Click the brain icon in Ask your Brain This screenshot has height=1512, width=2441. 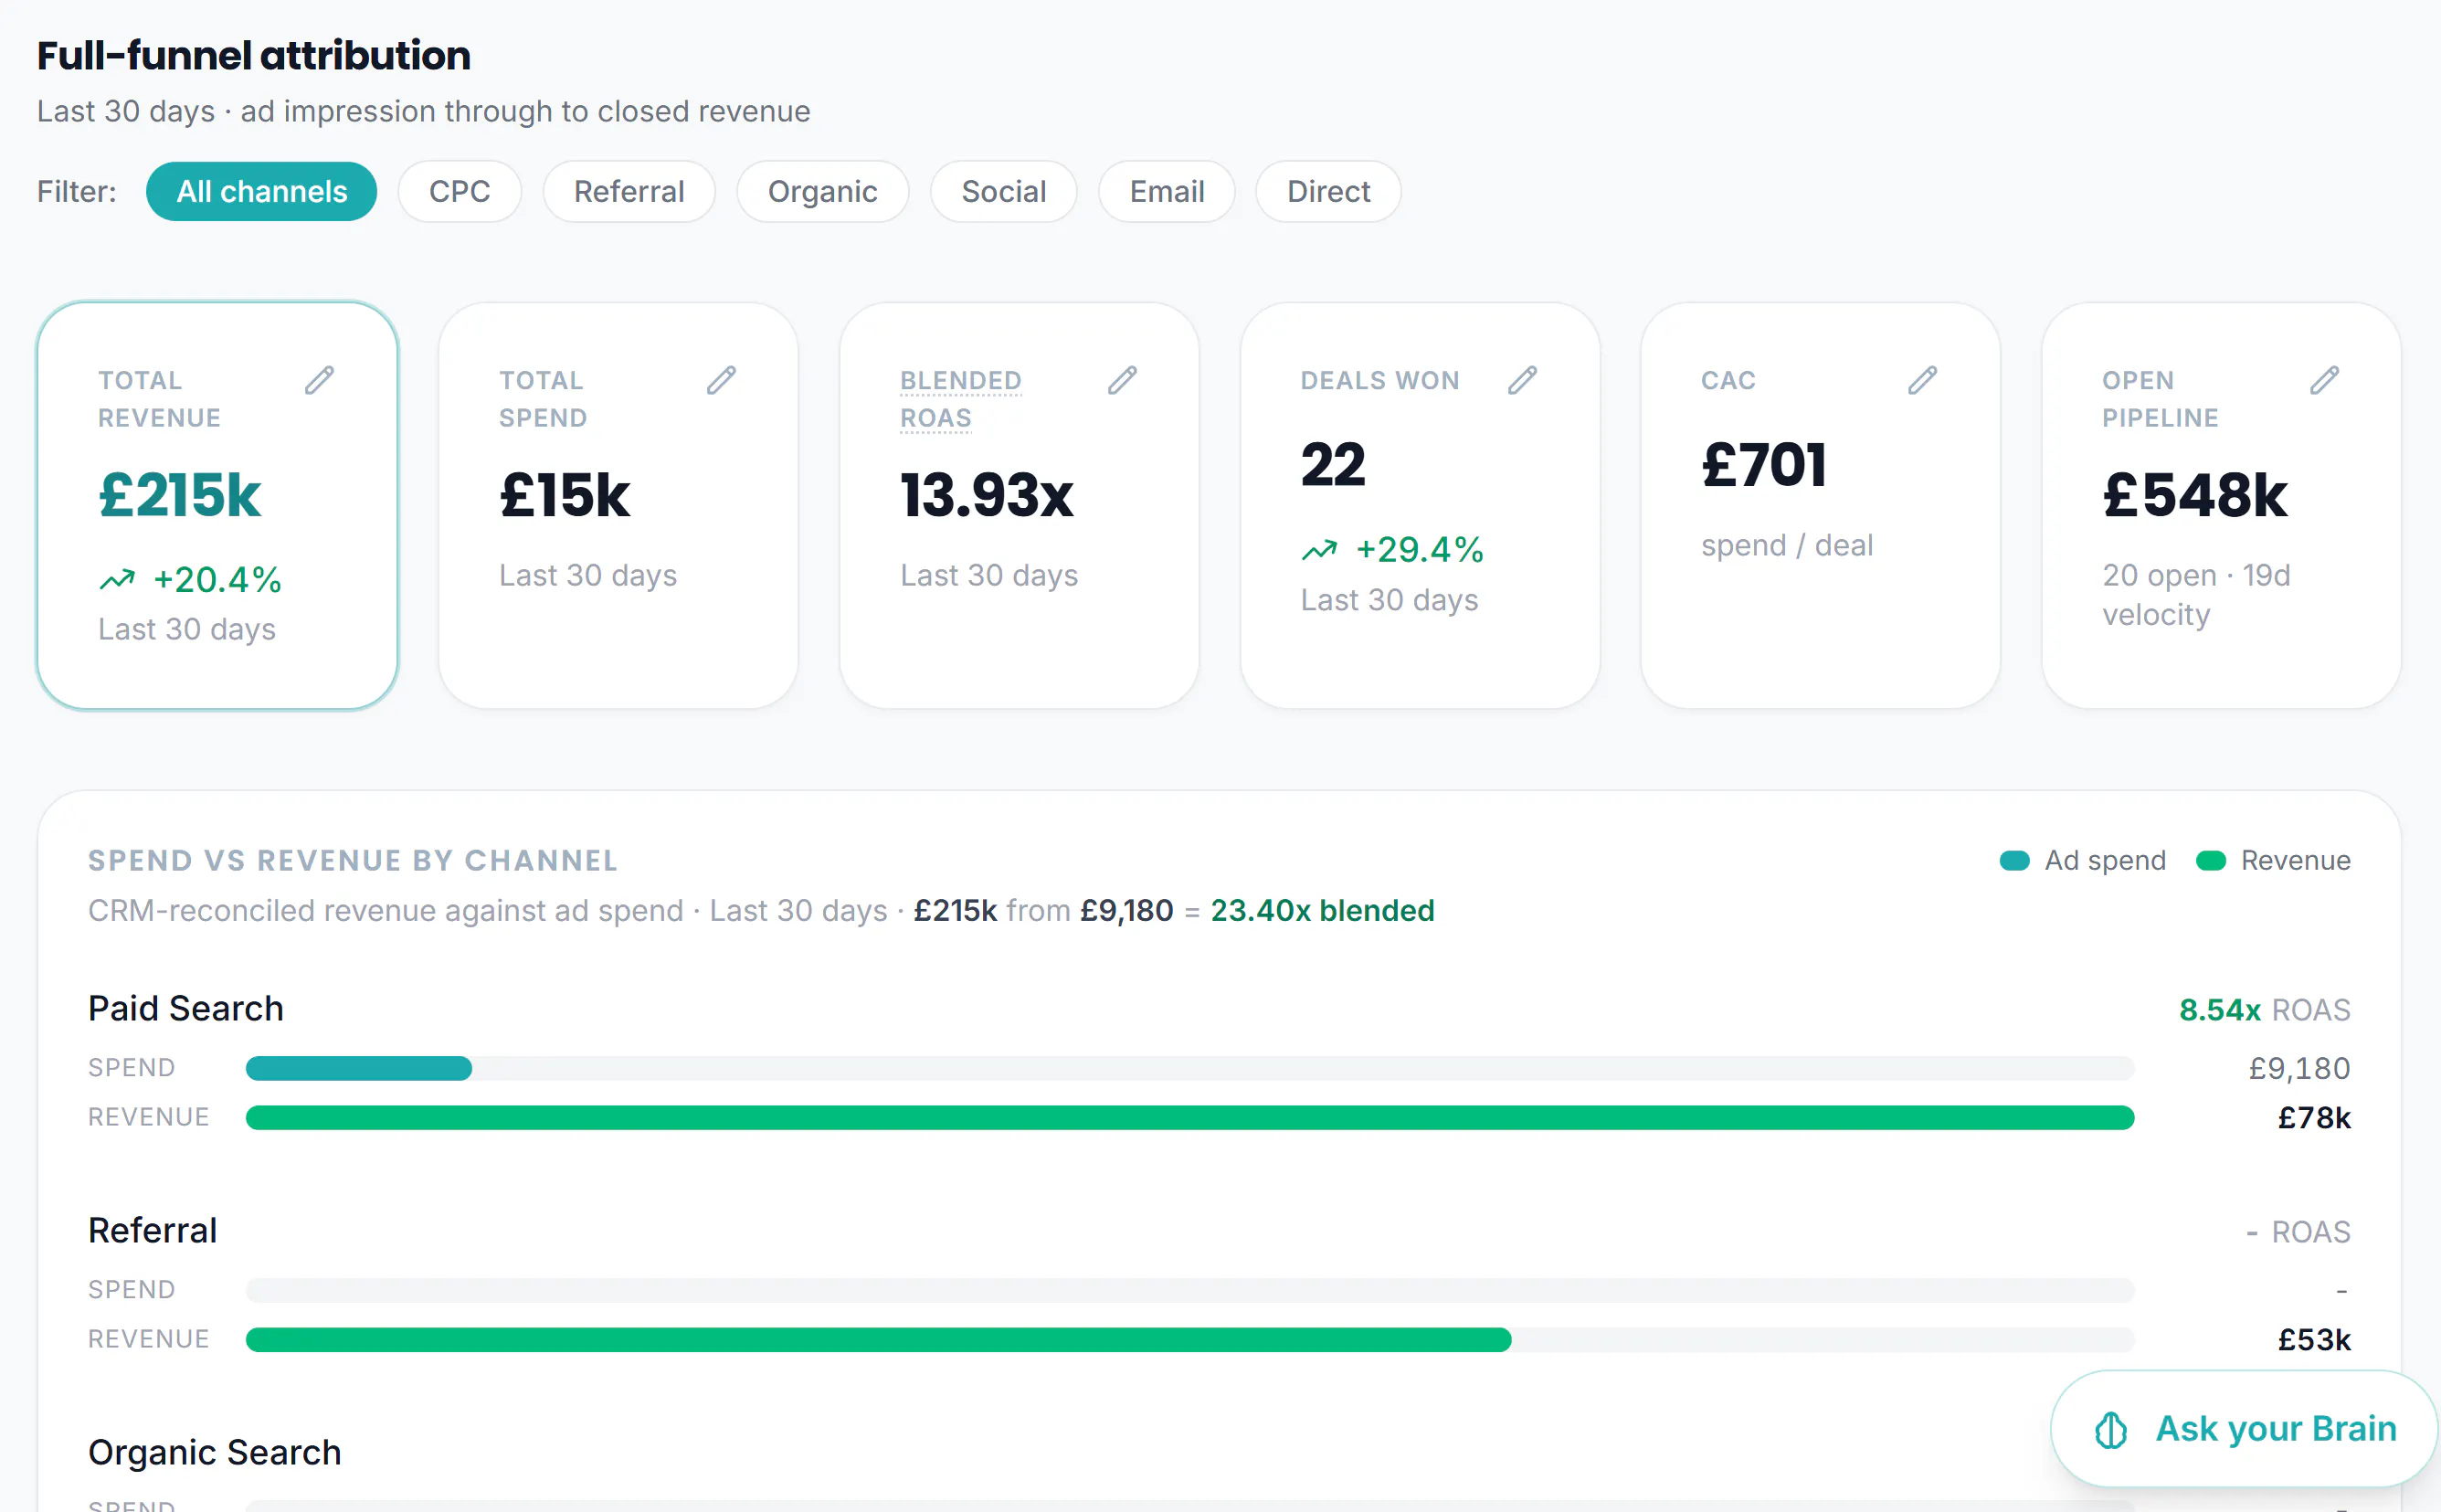2111,1429
